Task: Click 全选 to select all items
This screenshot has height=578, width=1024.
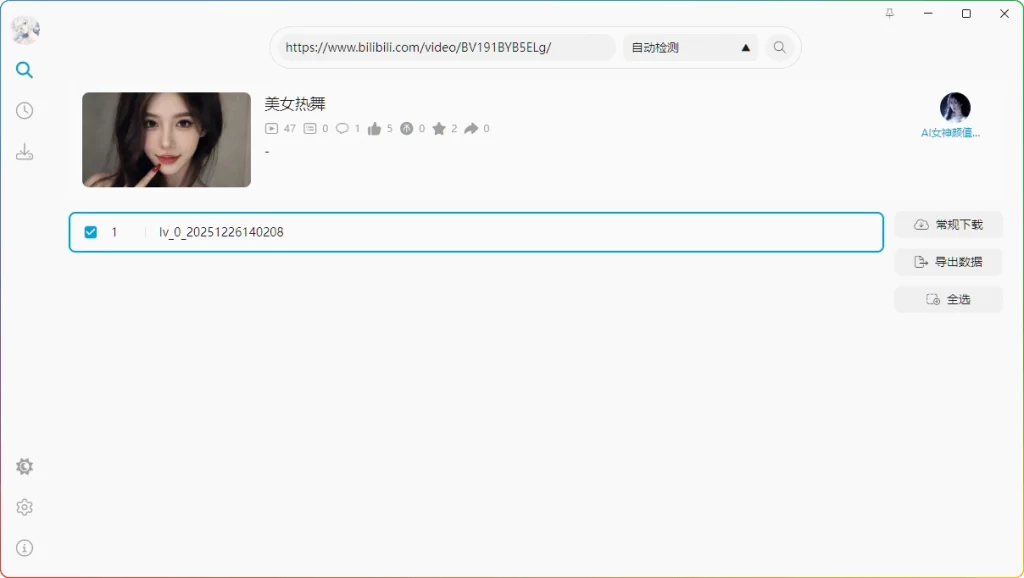Action: point(947,298)
